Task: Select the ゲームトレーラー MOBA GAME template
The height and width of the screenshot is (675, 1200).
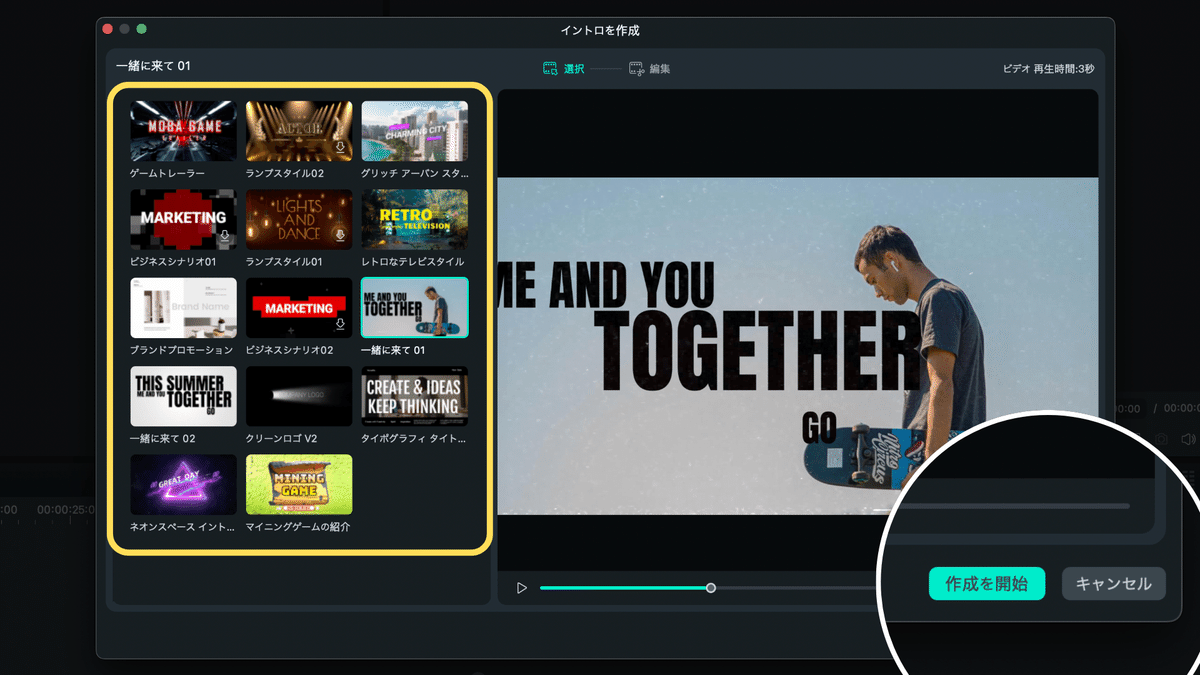Action: 184,131
